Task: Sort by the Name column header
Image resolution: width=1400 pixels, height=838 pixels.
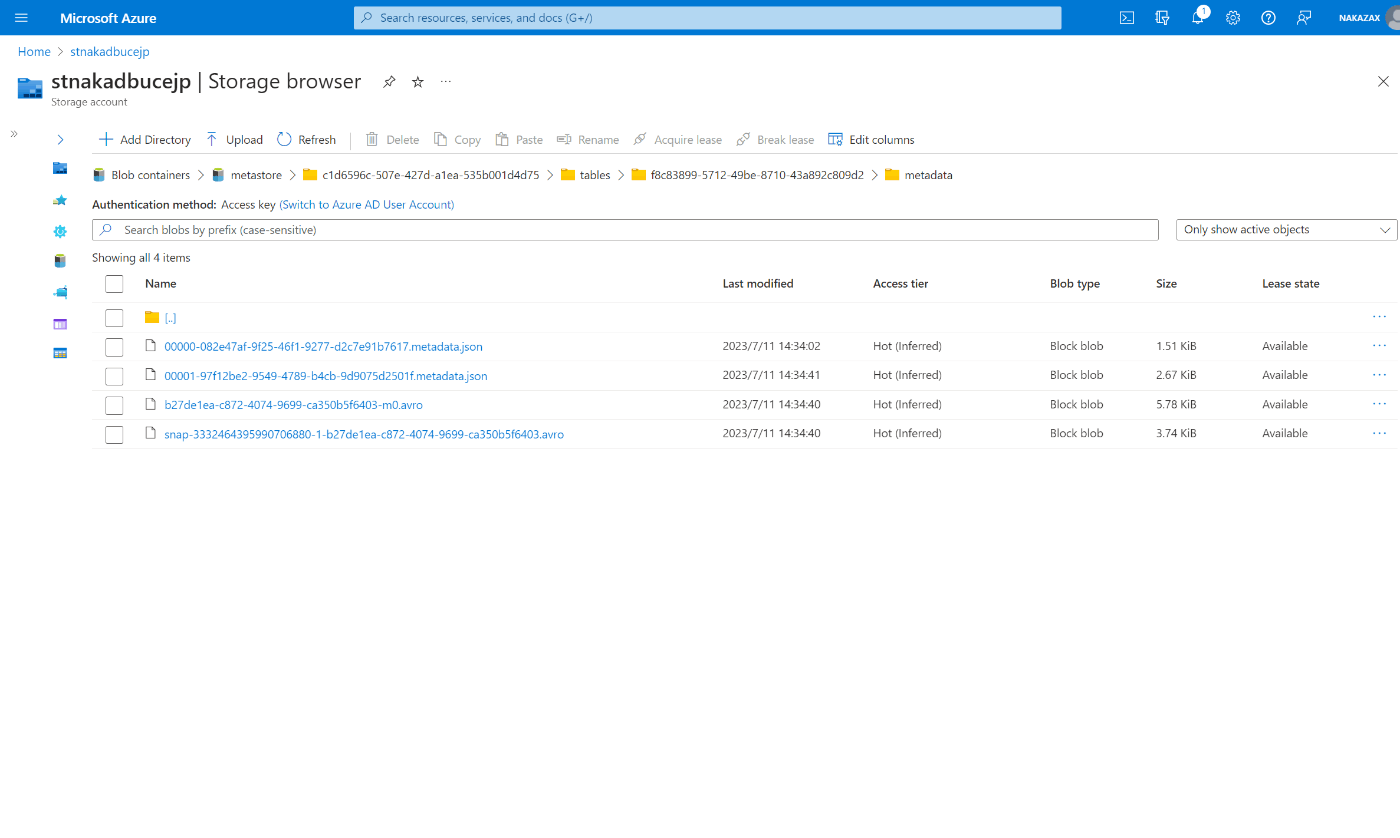Action: click(161, 284)
